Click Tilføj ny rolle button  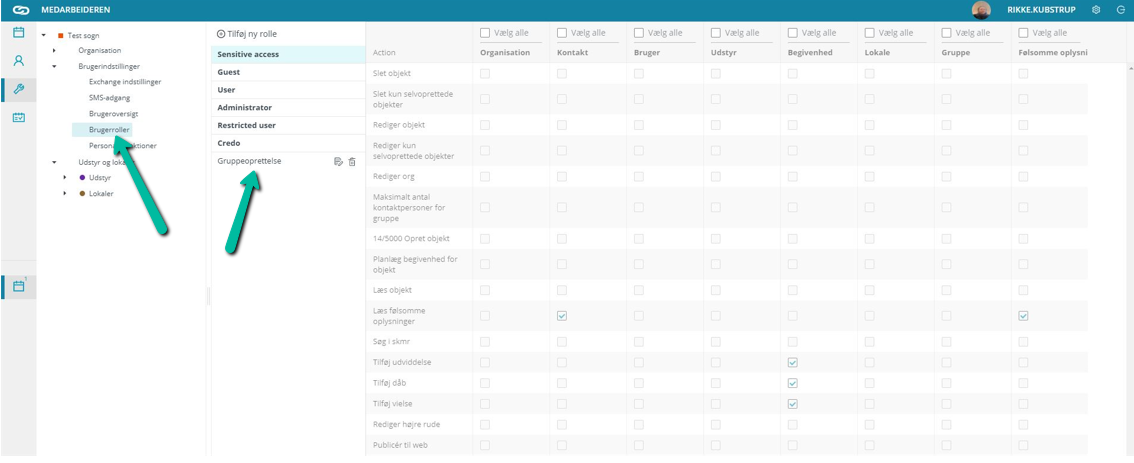(x=247, y=34)
